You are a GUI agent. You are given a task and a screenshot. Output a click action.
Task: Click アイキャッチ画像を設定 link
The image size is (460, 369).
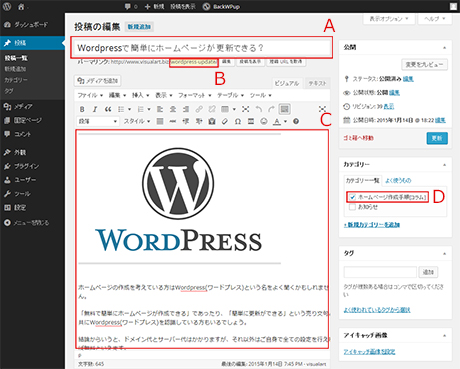[369, 352]
